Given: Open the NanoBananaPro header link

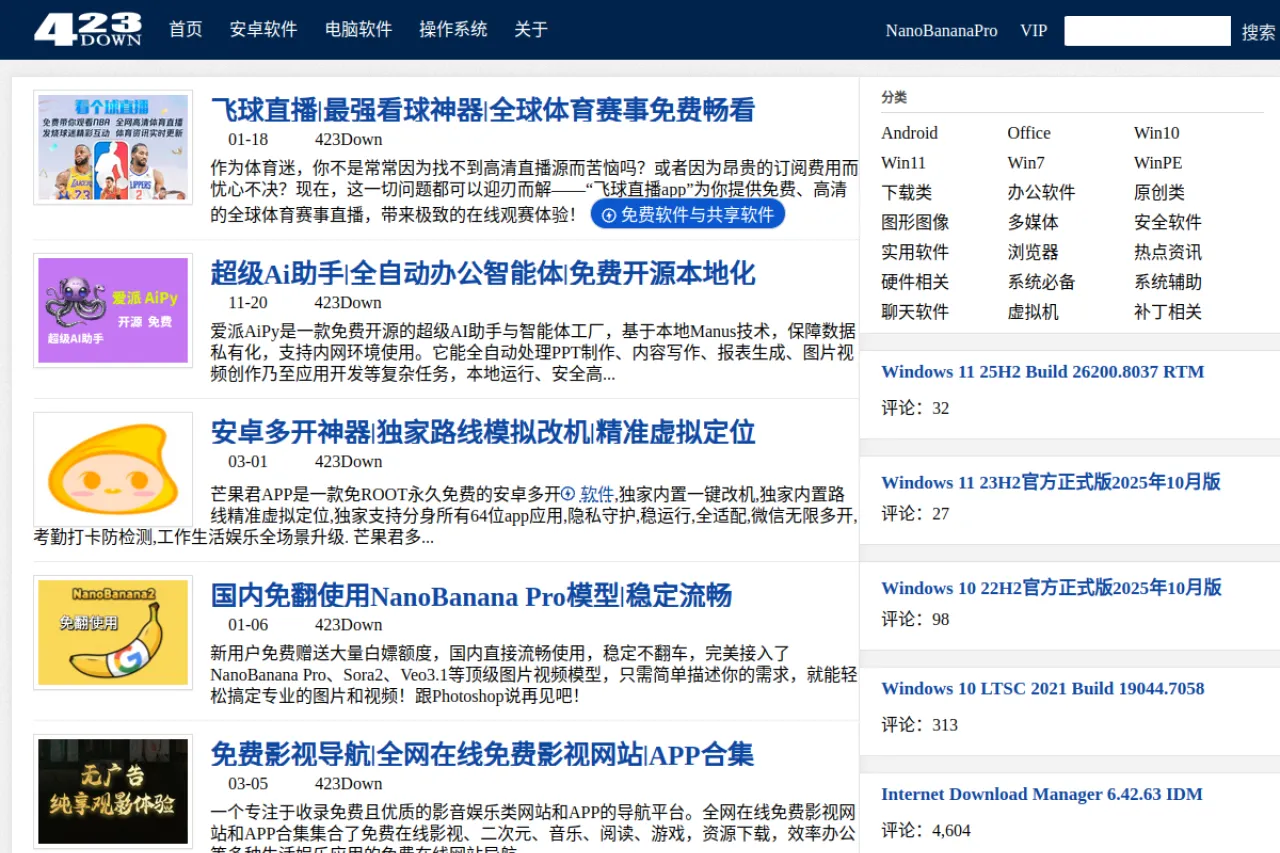Looking at the screenshot, I should [x=941, y=31].
